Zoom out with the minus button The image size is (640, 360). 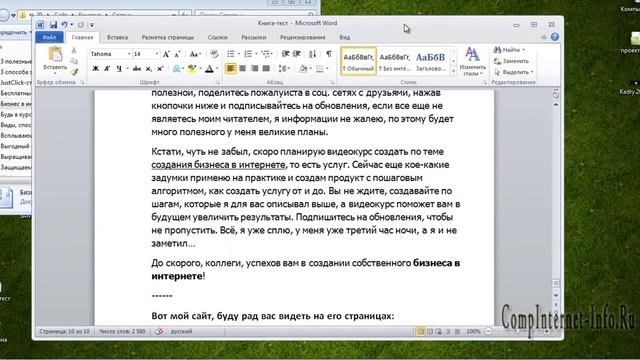[489, 331]
